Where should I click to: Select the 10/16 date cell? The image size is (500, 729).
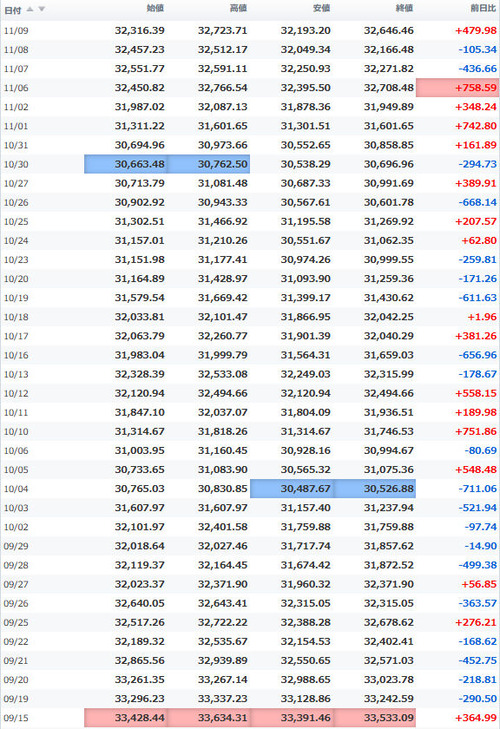[x=16, y=355]
